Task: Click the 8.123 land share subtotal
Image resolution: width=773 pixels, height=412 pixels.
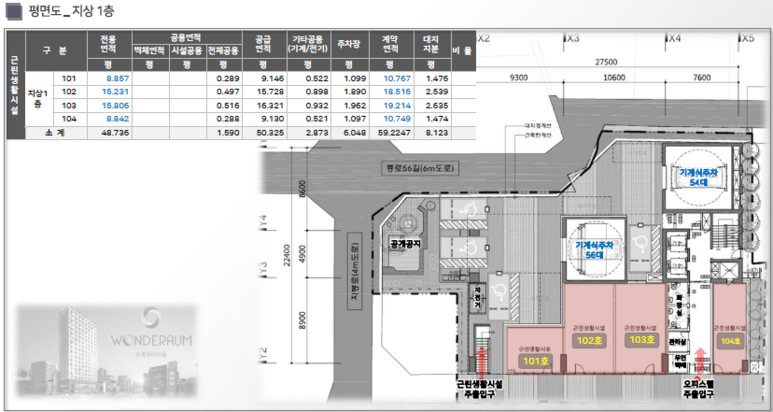Action: click(x=436, y=133)
